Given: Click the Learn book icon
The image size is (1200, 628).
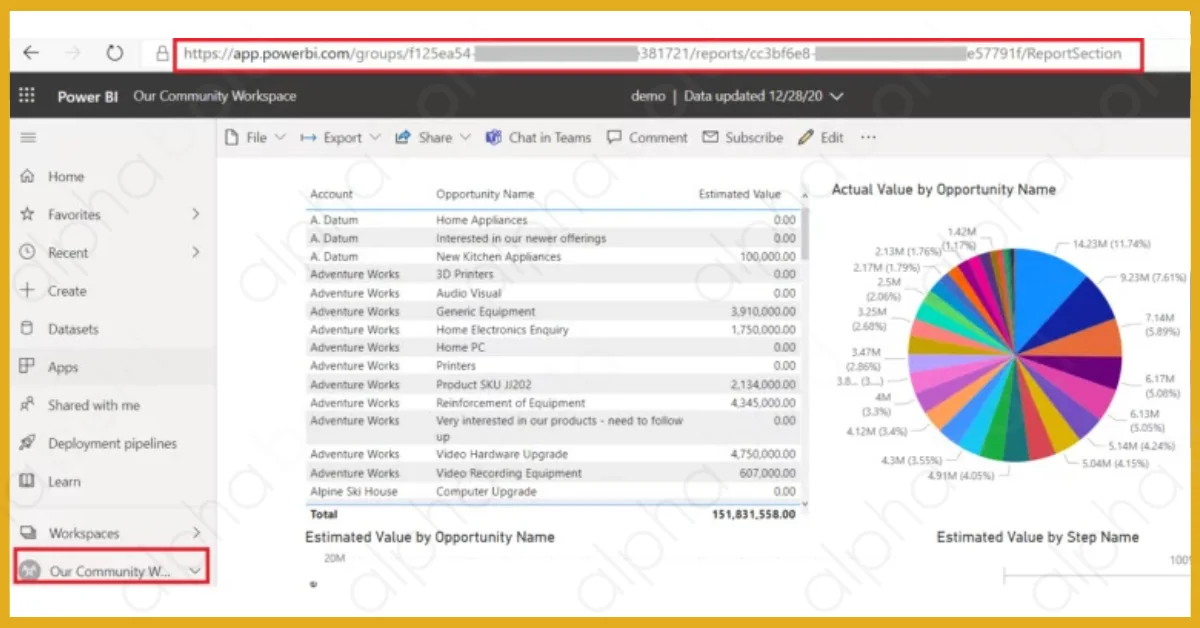Looking at the screenshot, I should pyautogui.click(x=27, y=481).
